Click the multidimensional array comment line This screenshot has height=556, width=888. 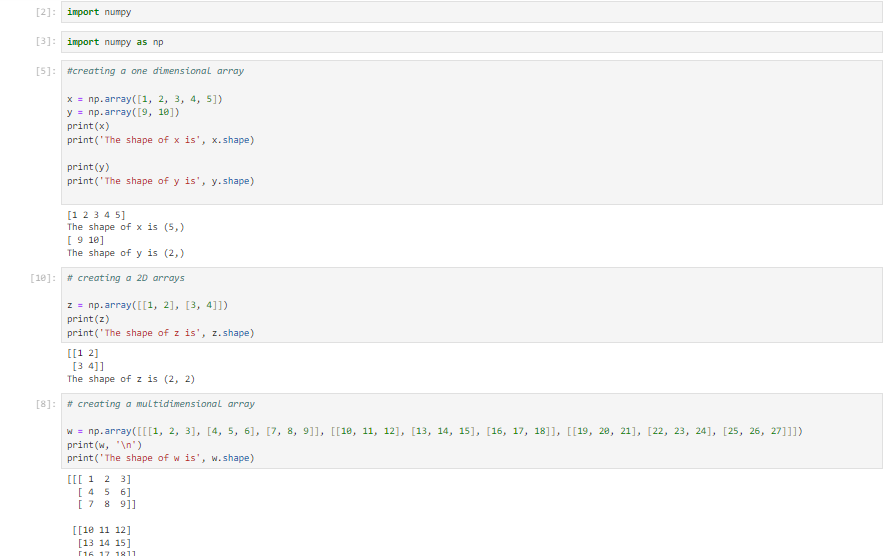coord(161,404)
